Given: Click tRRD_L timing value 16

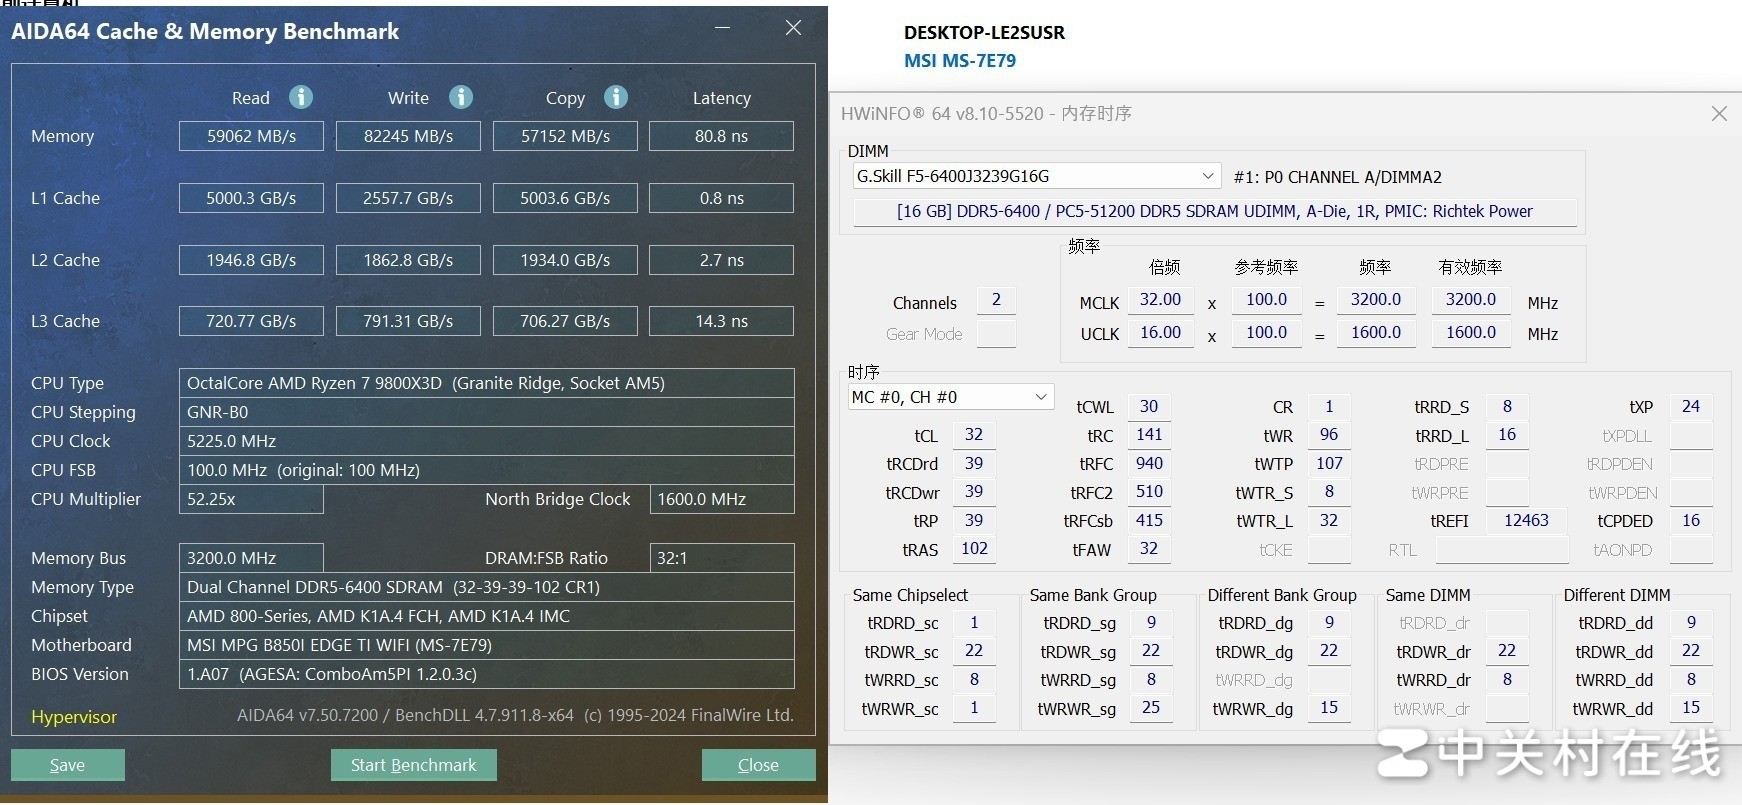Looking at the screenshot, I should 1507,435.
